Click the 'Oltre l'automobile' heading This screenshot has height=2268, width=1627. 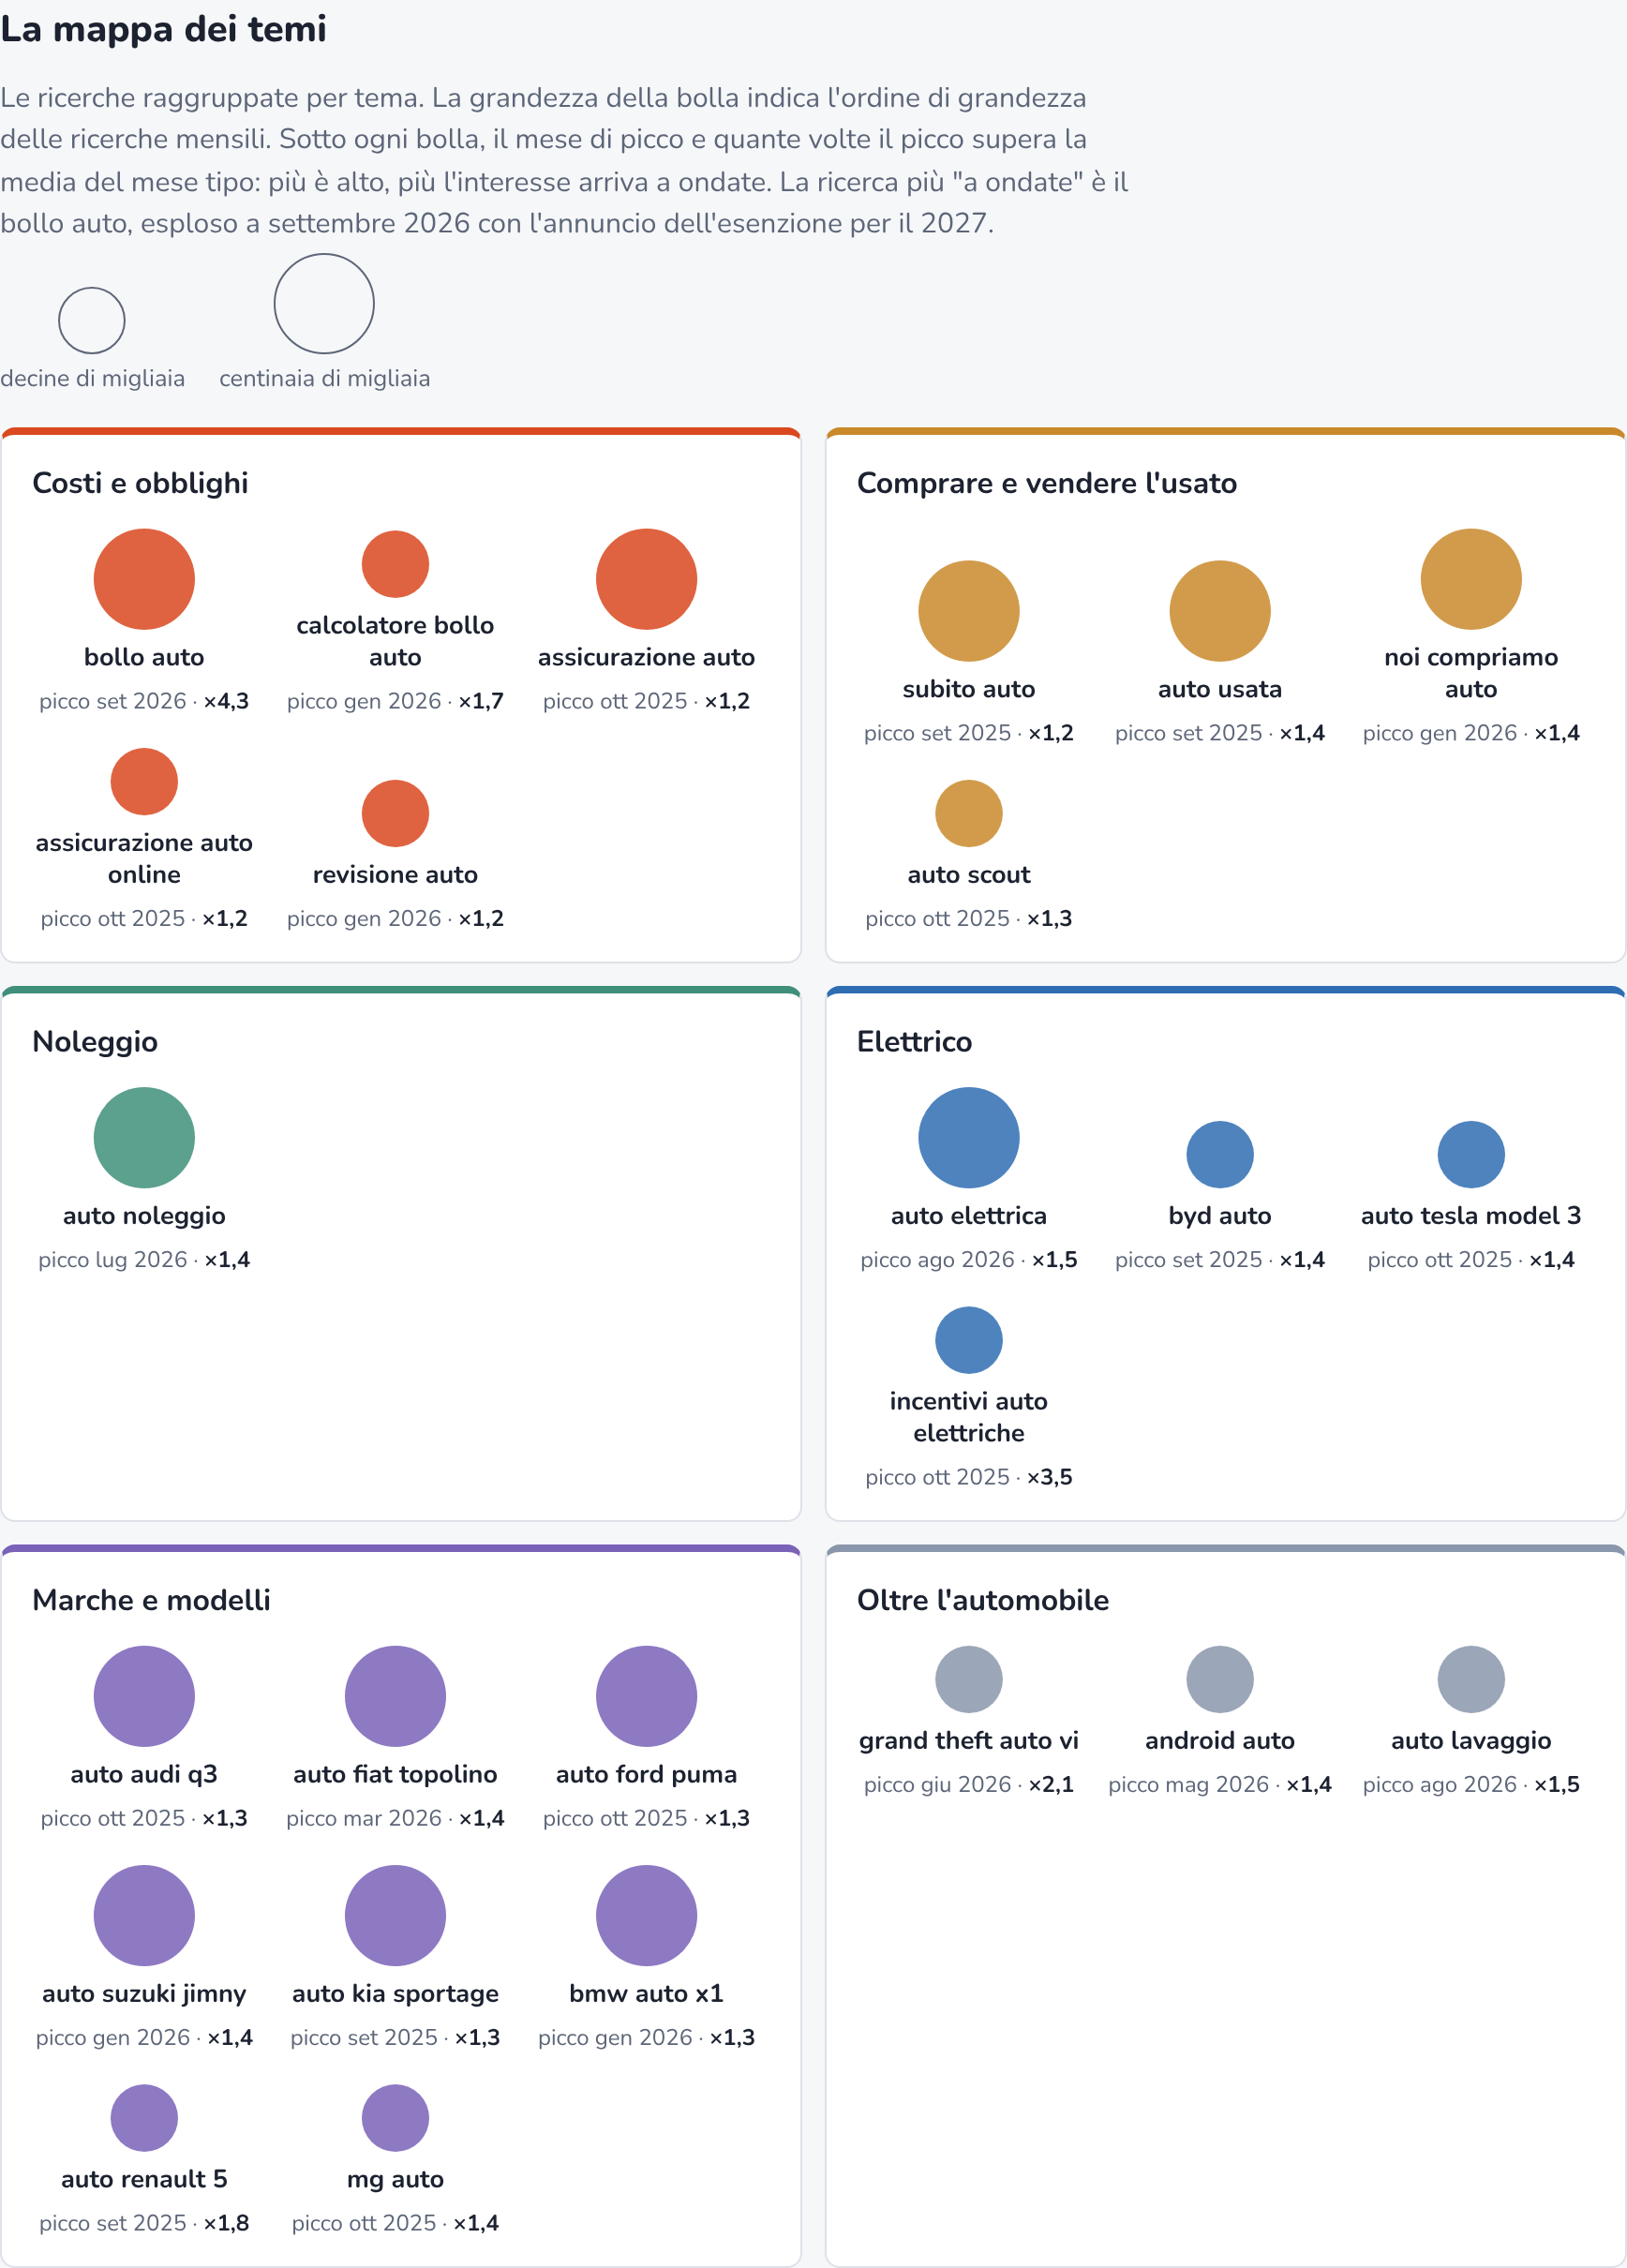(x=982, y=1600)
